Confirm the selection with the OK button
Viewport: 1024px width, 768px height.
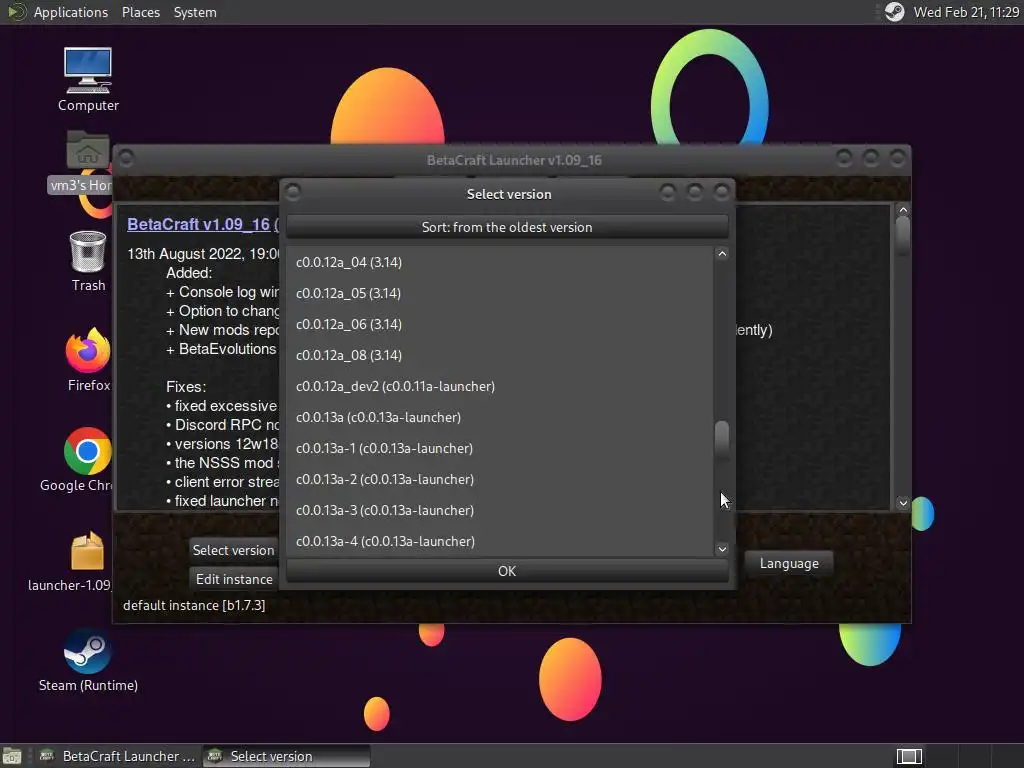[x=507, y=571]
